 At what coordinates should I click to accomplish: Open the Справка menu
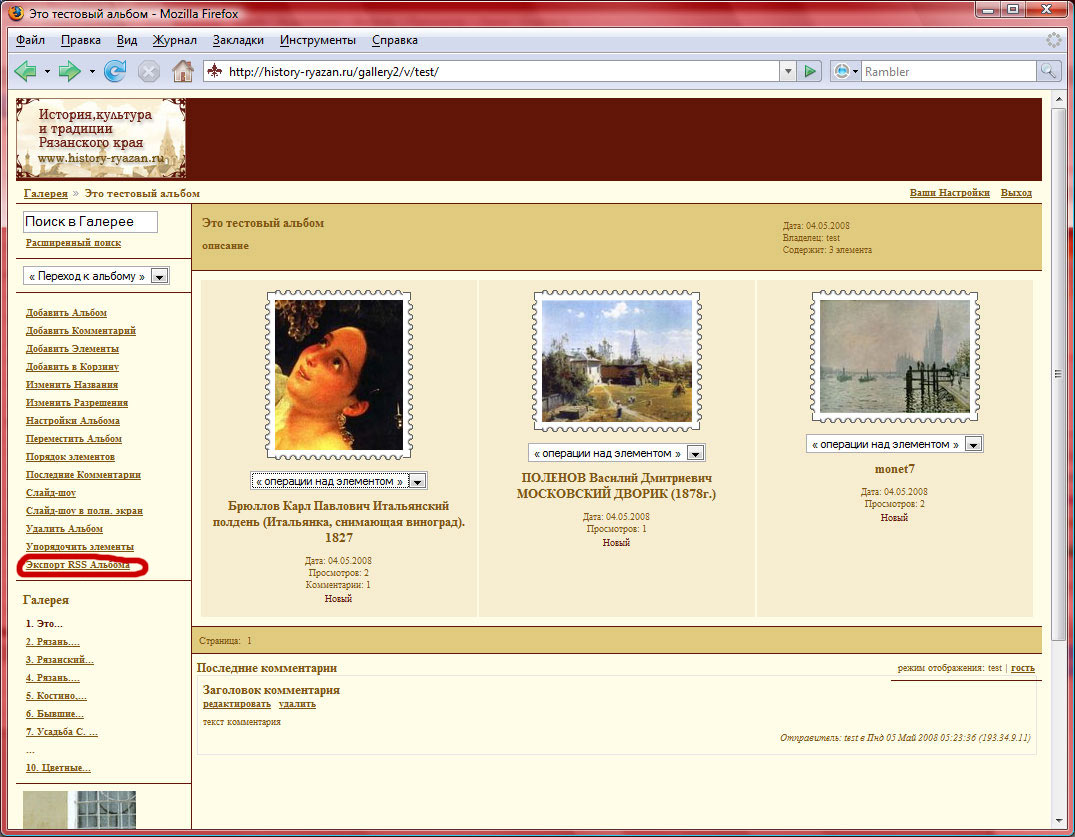395,40
